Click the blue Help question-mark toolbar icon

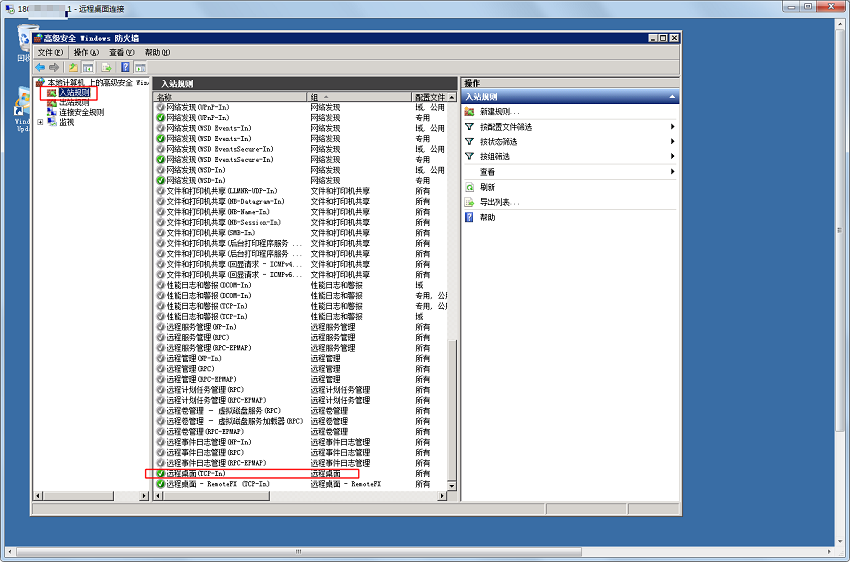(x=125, y=67)
